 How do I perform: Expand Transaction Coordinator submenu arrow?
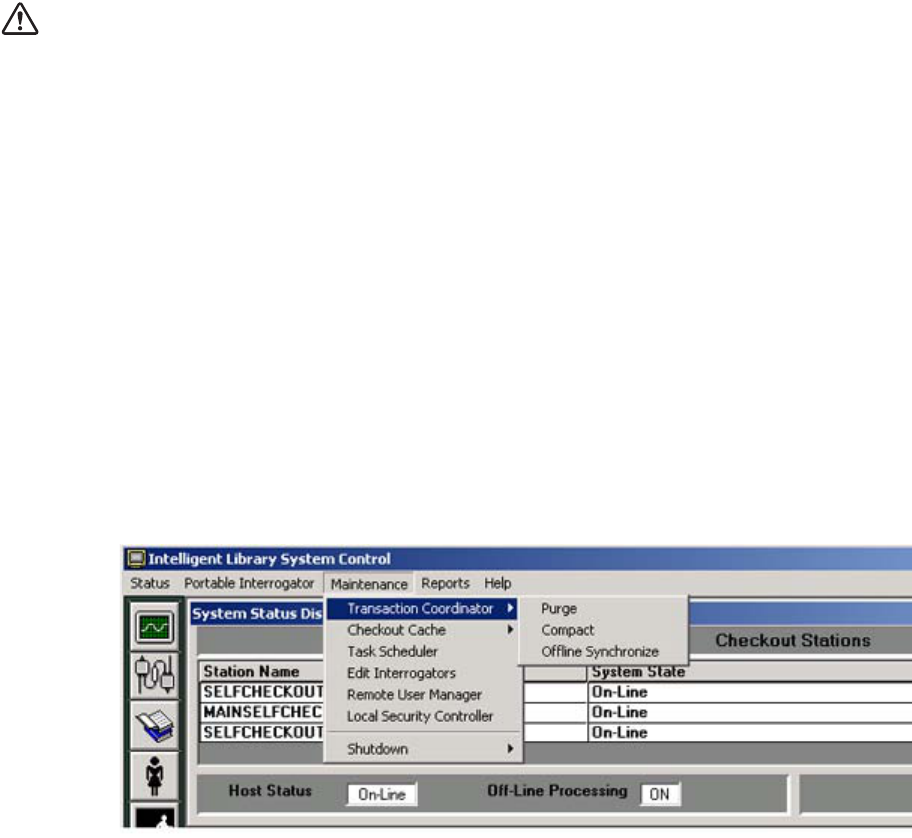pos(510,608)
